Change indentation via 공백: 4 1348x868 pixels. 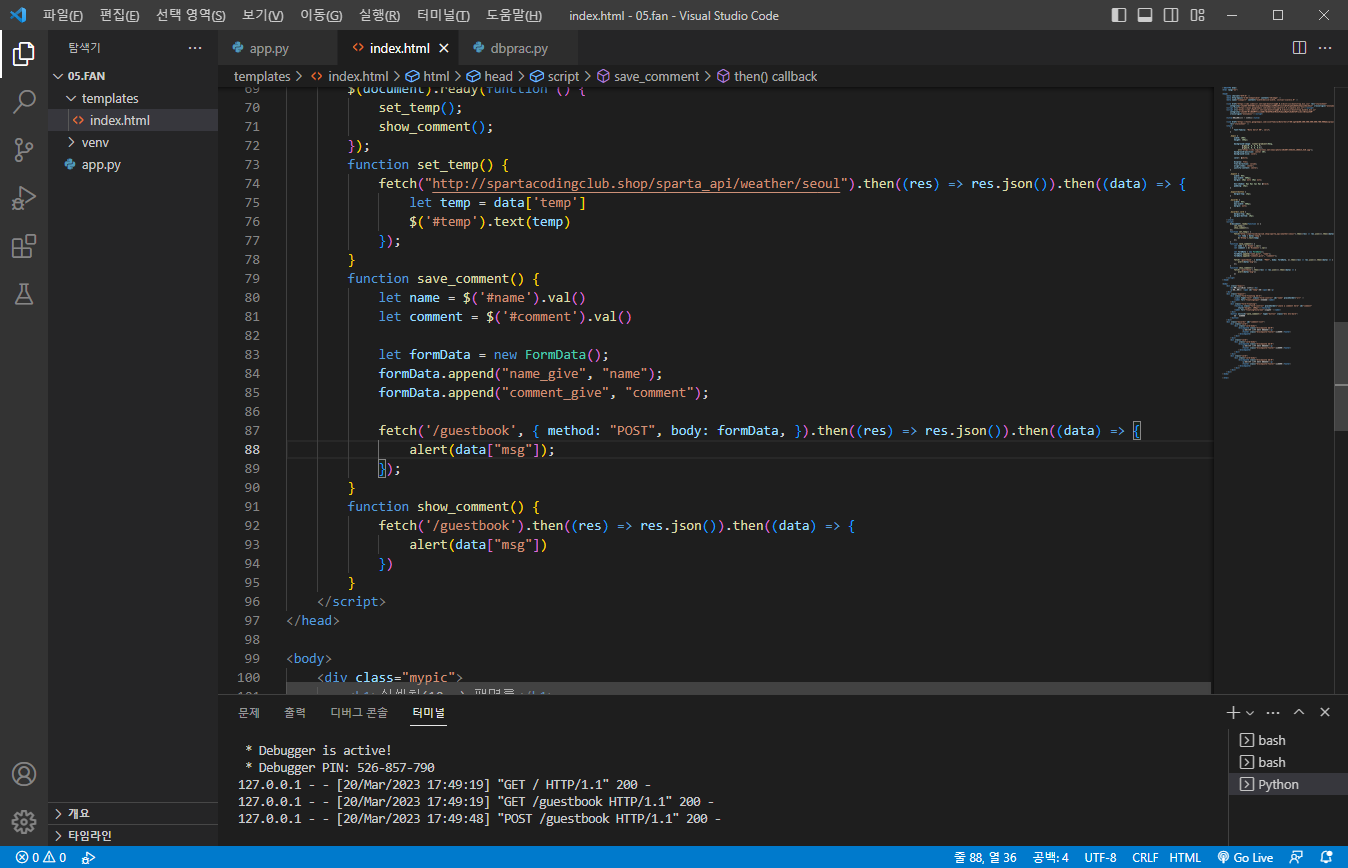tap(1050, 857)
